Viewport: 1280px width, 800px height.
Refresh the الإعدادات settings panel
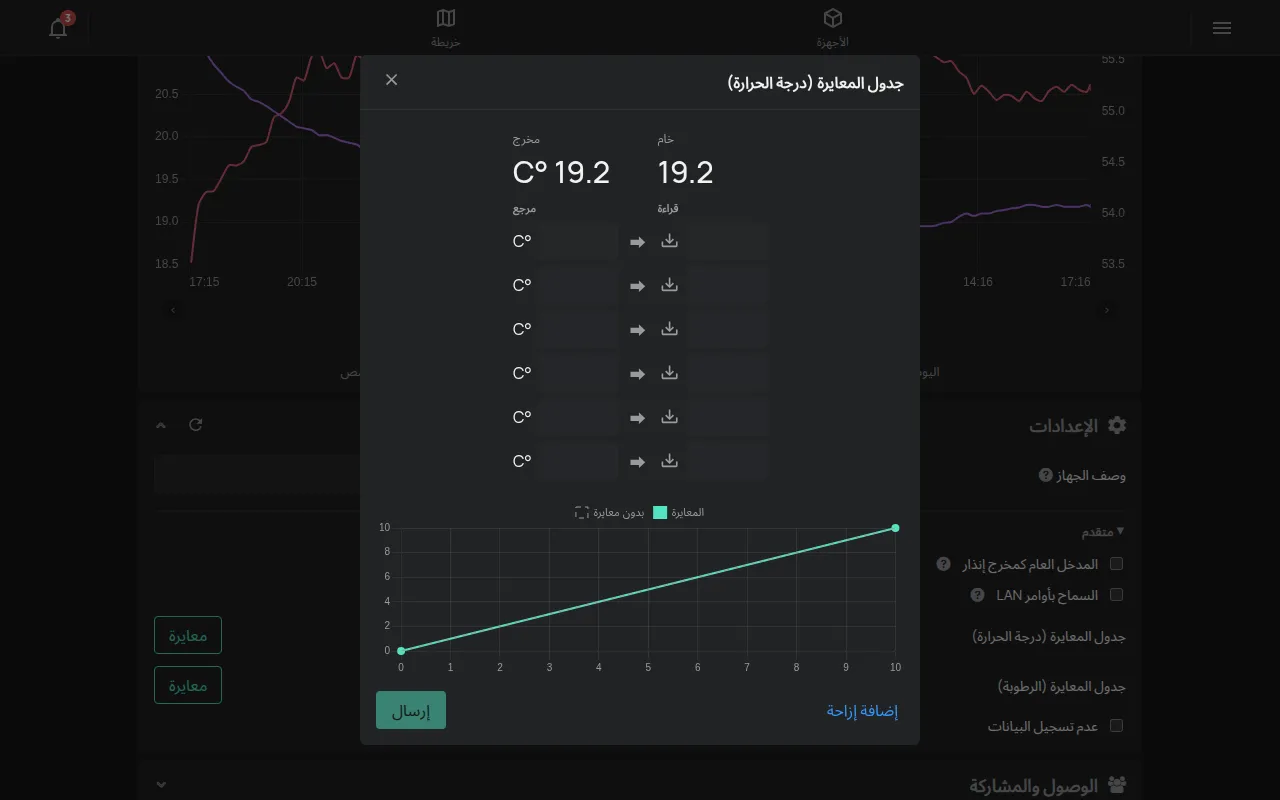(x=196, y=425)
